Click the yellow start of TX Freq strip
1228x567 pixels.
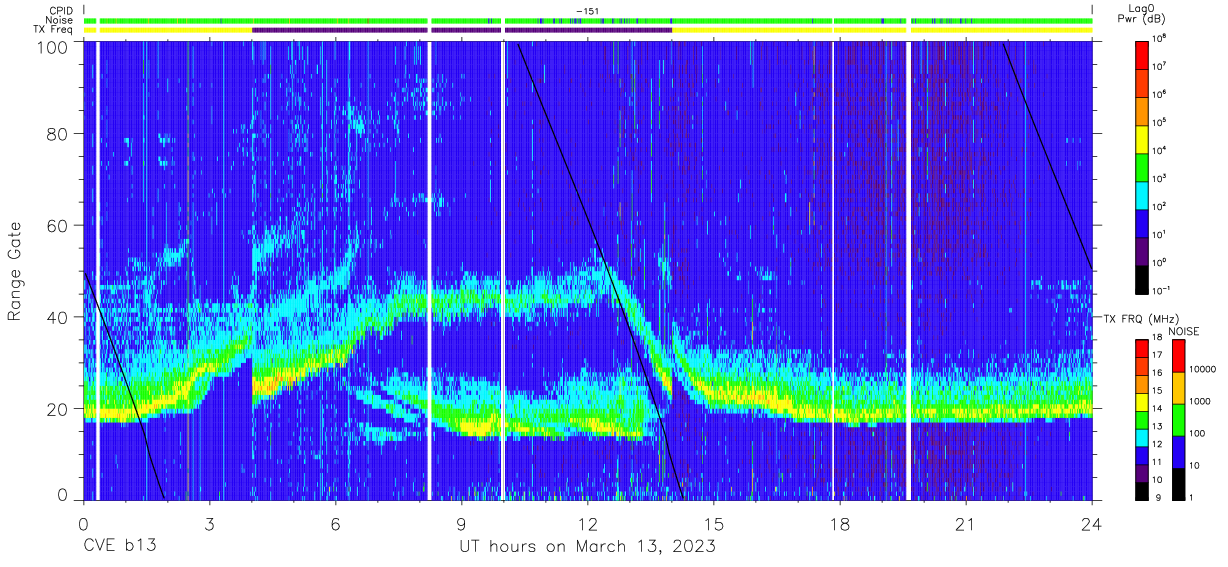(x=168, y=30)
